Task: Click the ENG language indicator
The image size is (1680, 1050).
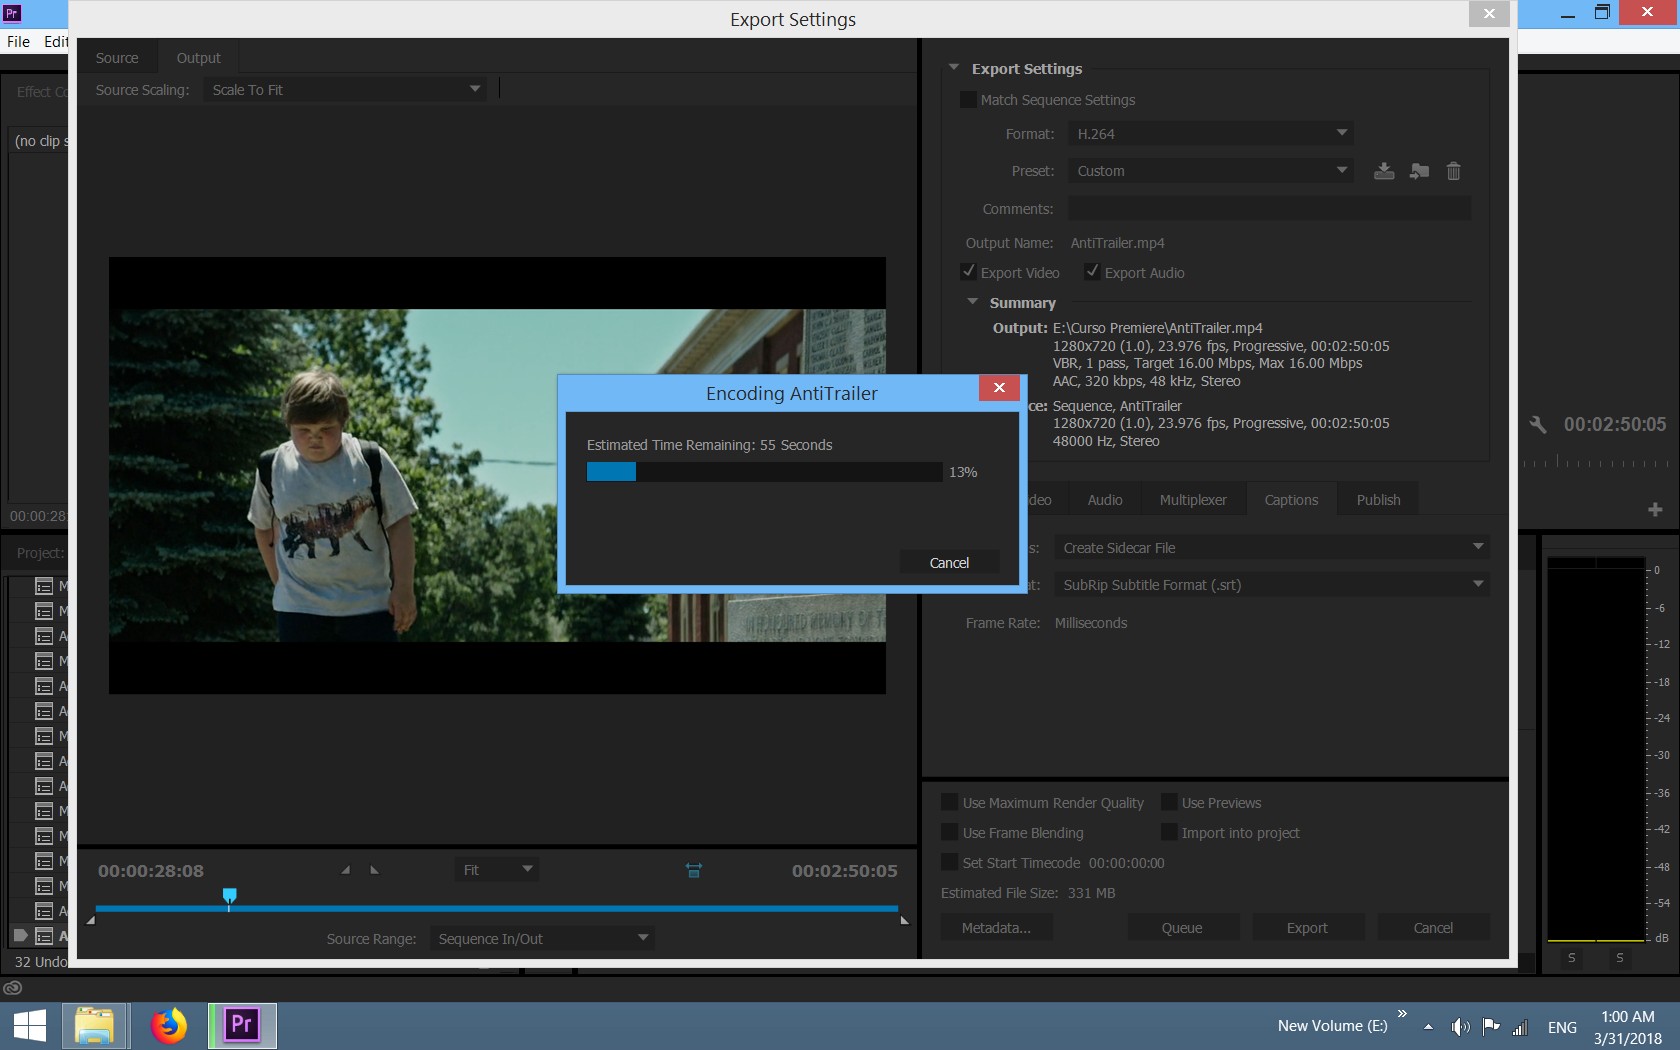Action: [x=1562, y=1027]
